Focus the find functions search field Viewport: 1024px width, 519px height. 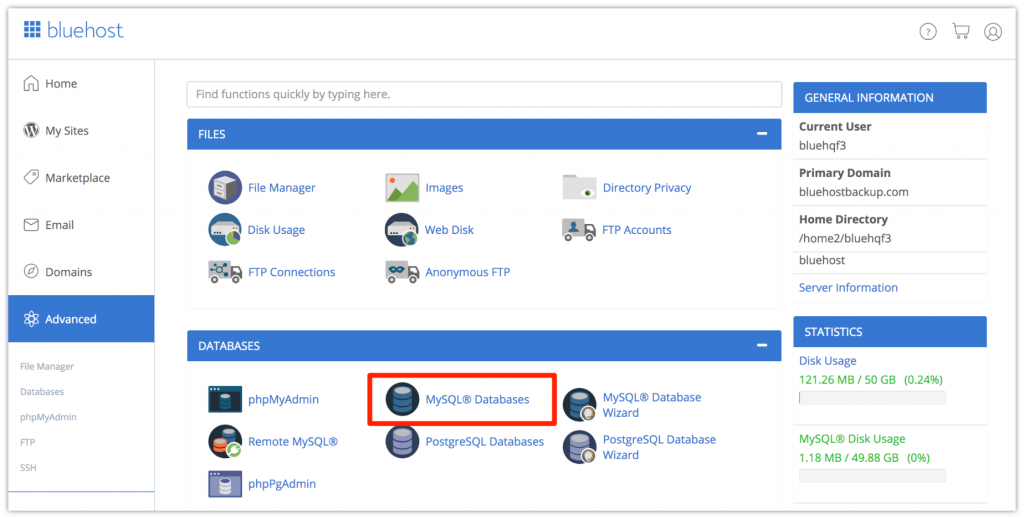pos(484,95)
